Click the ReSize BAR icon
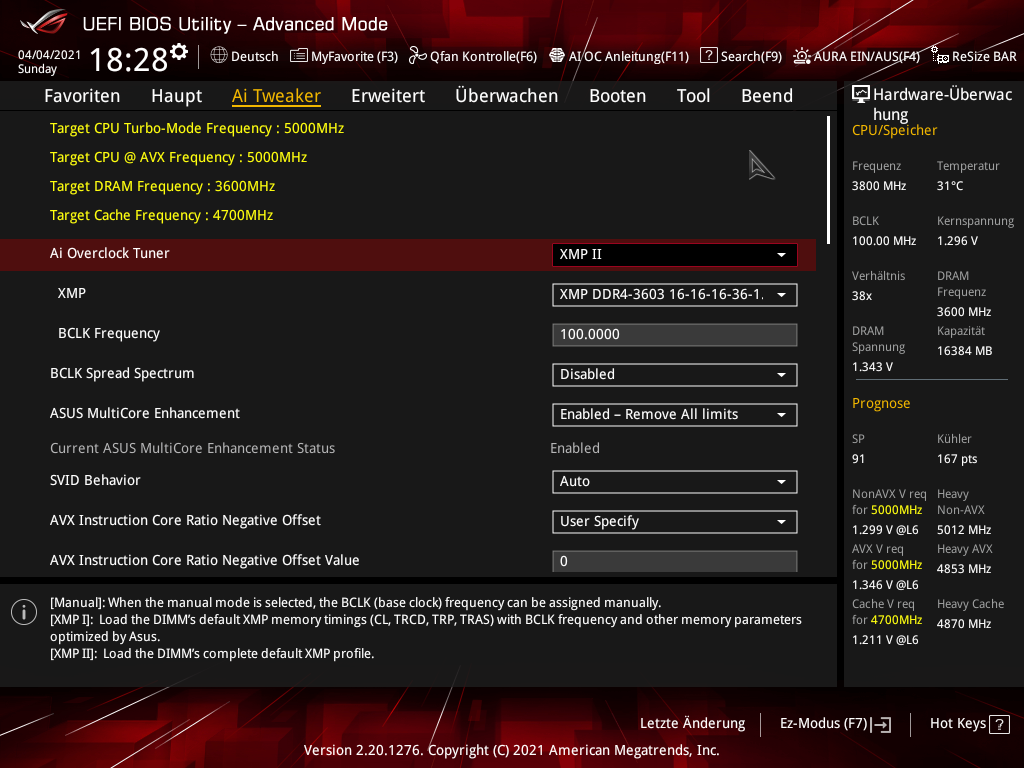The height and width of the screenshot is (768, 1024). 940,56
